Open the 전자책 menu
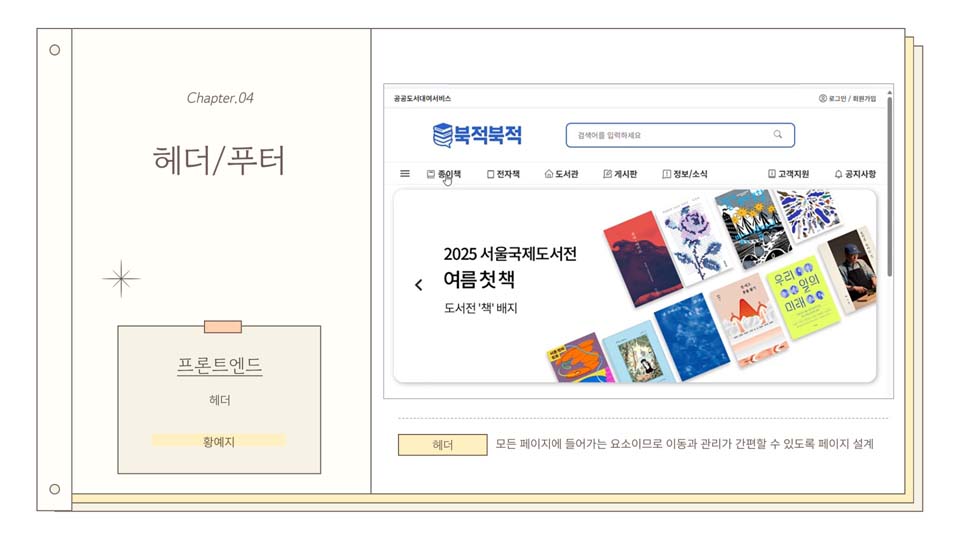This screenshot has width=960, height=540. point(503,174)
